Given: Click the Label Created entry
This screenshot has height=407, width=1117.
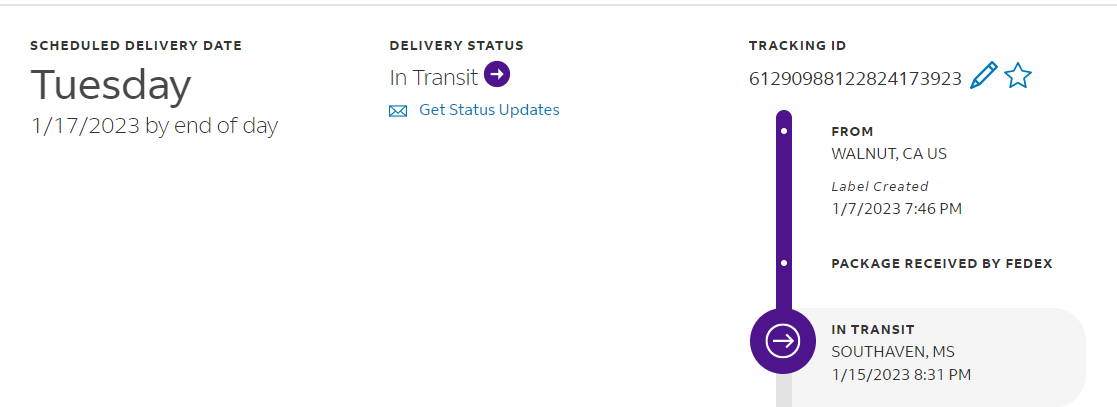Looking at the screenshot, I should 880,186.
